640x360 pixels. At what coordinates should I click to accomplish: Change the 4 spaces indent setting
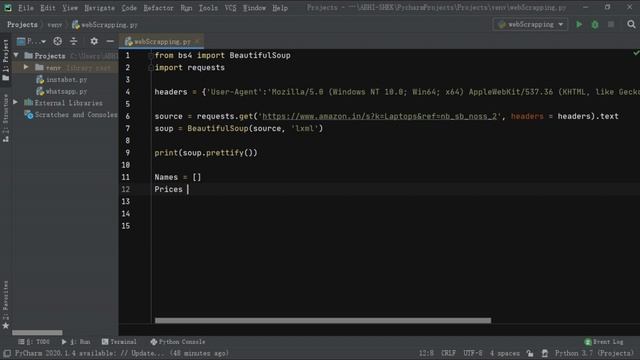pos(505,353)
